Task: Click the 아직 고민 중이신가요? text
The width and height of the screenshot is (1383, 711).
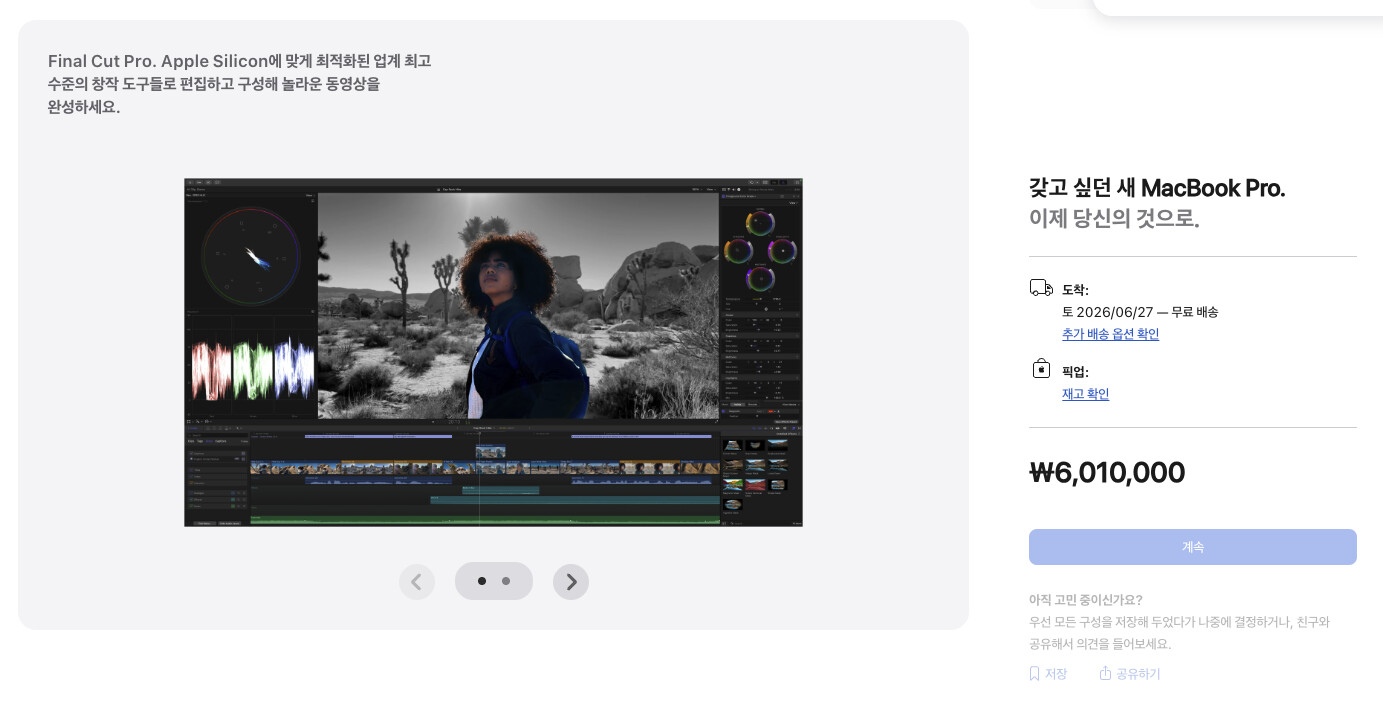Action: [x=1085, y=600]
